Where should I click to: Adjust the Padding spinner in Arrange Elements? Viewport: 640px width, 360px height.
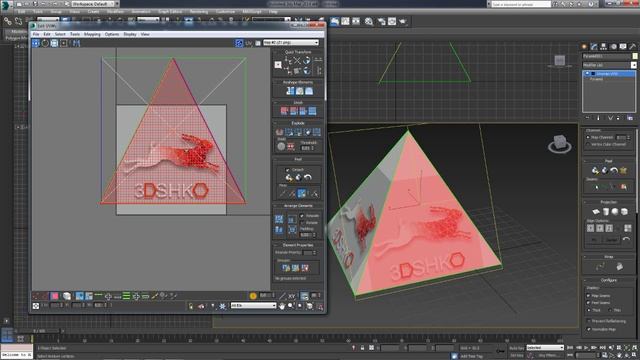pyautogui.click(x=314, y=235)
